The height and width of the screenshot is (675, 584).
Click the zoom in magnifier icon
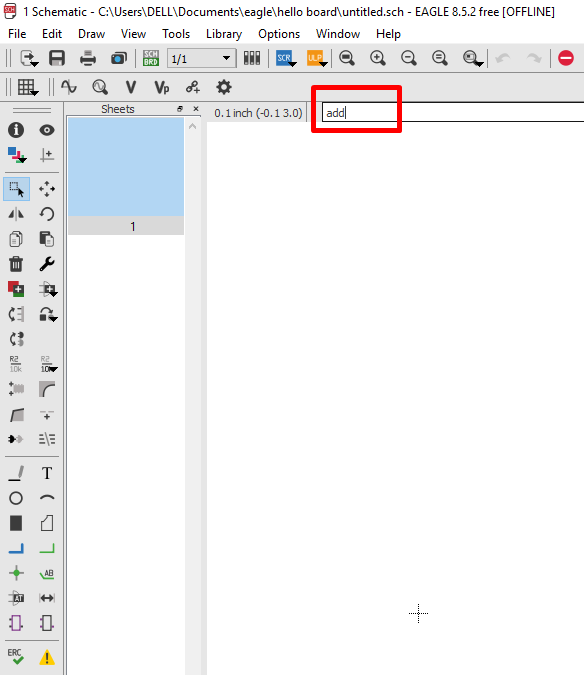377,58
